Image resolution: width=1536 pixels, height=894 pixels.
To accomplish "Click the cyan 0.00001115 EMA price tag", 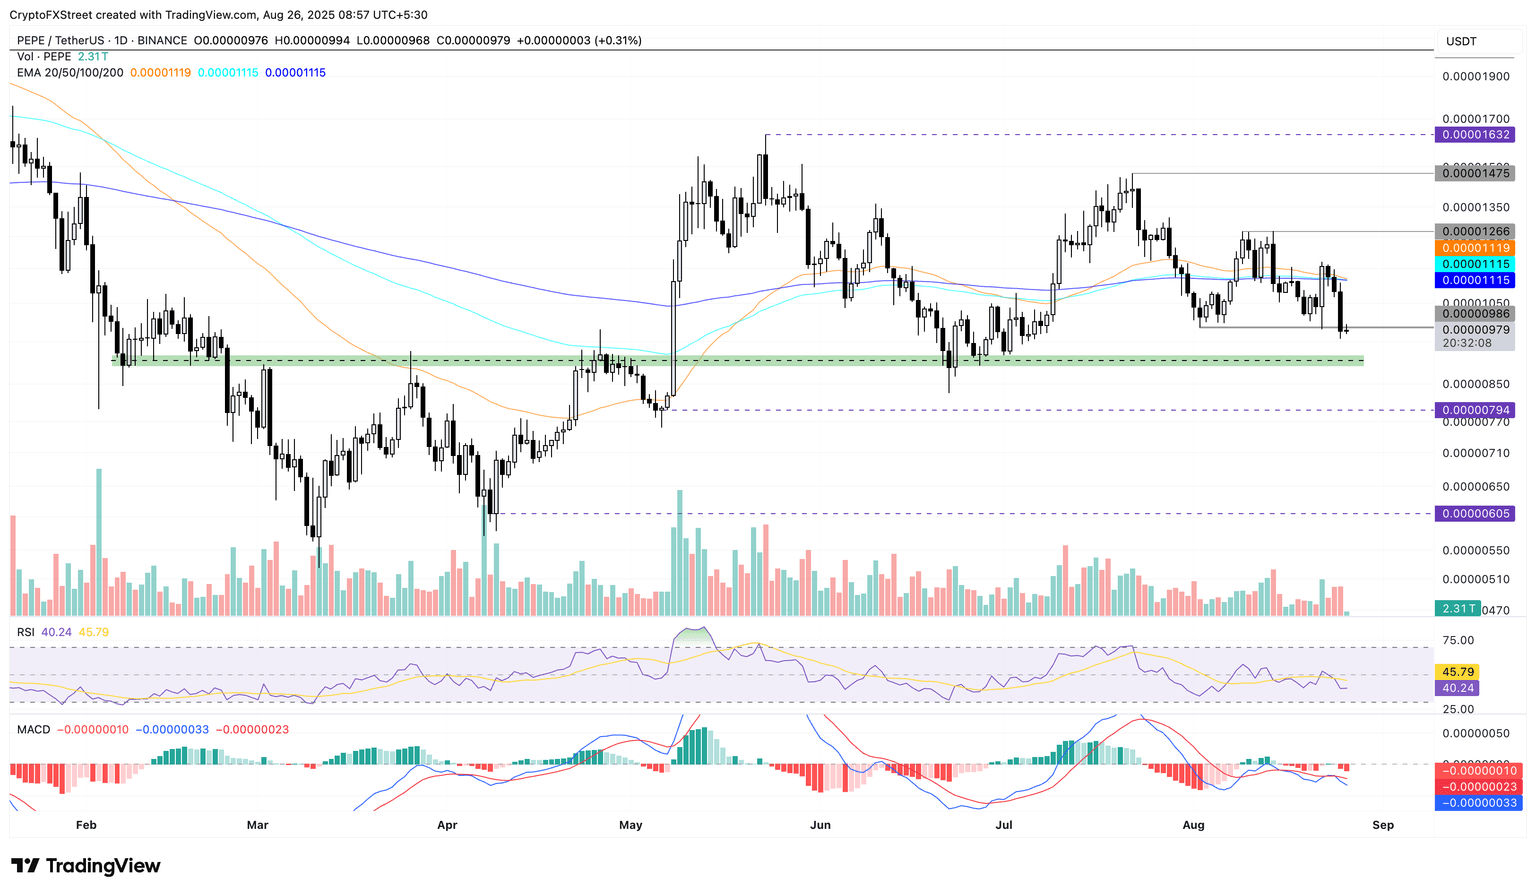I will 1474,263.
